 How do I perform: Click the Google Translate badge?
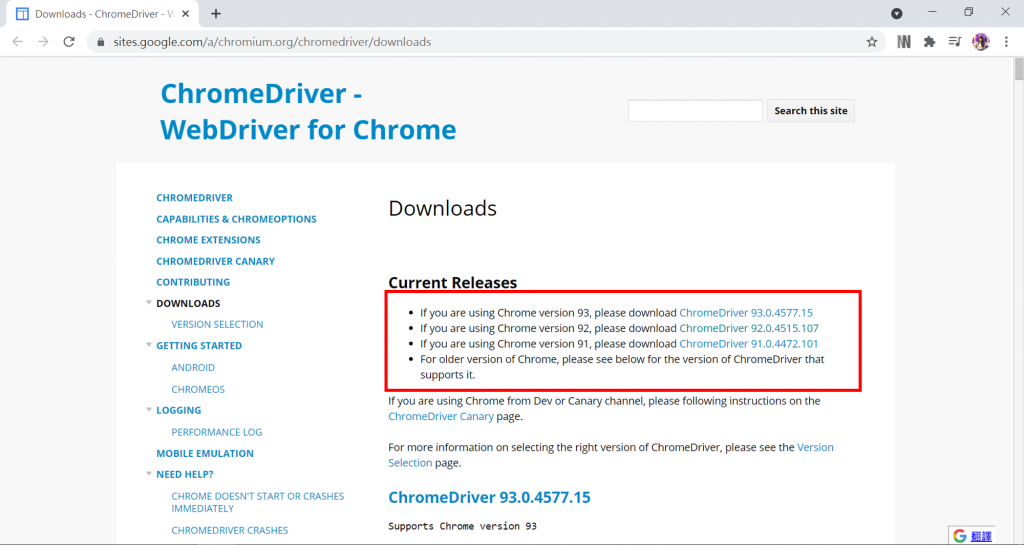click(x=972, y=536)
